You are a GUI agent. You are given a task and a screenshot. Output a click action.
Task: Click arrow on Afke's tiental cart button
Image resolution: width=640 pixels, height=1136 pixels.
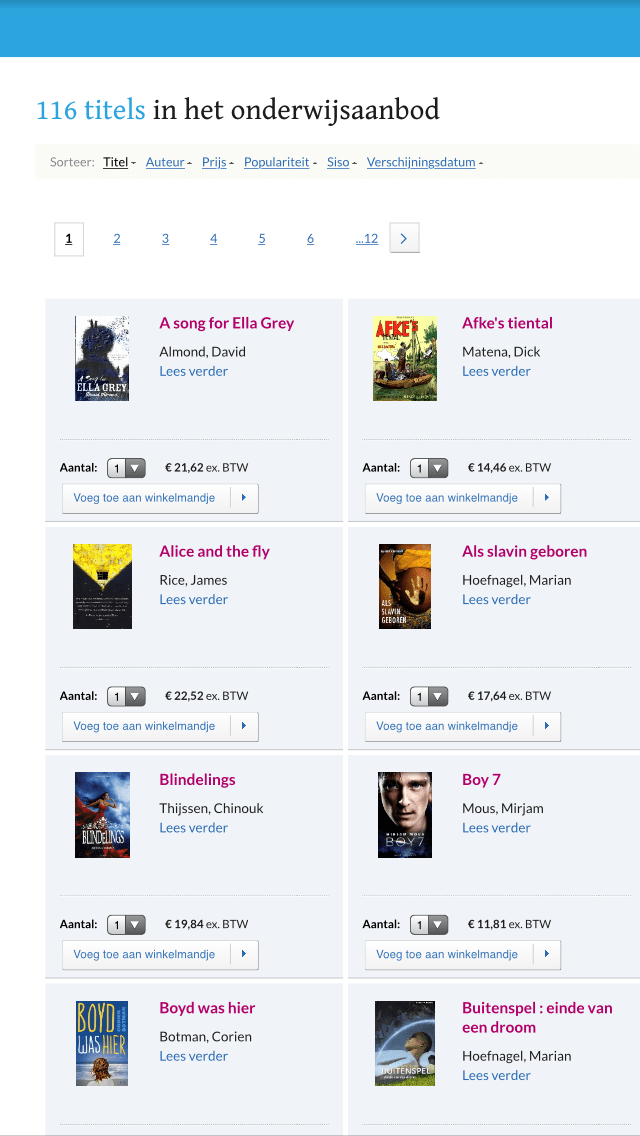[546, 498]
